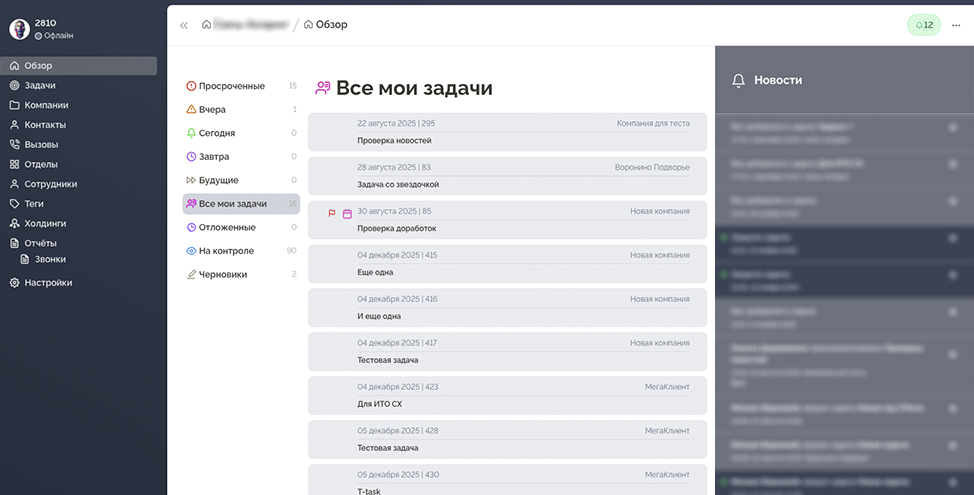Viewport: 974px width, 495px height.
Task: Open the Задача со звездочкой task
Action: (507, 176)
